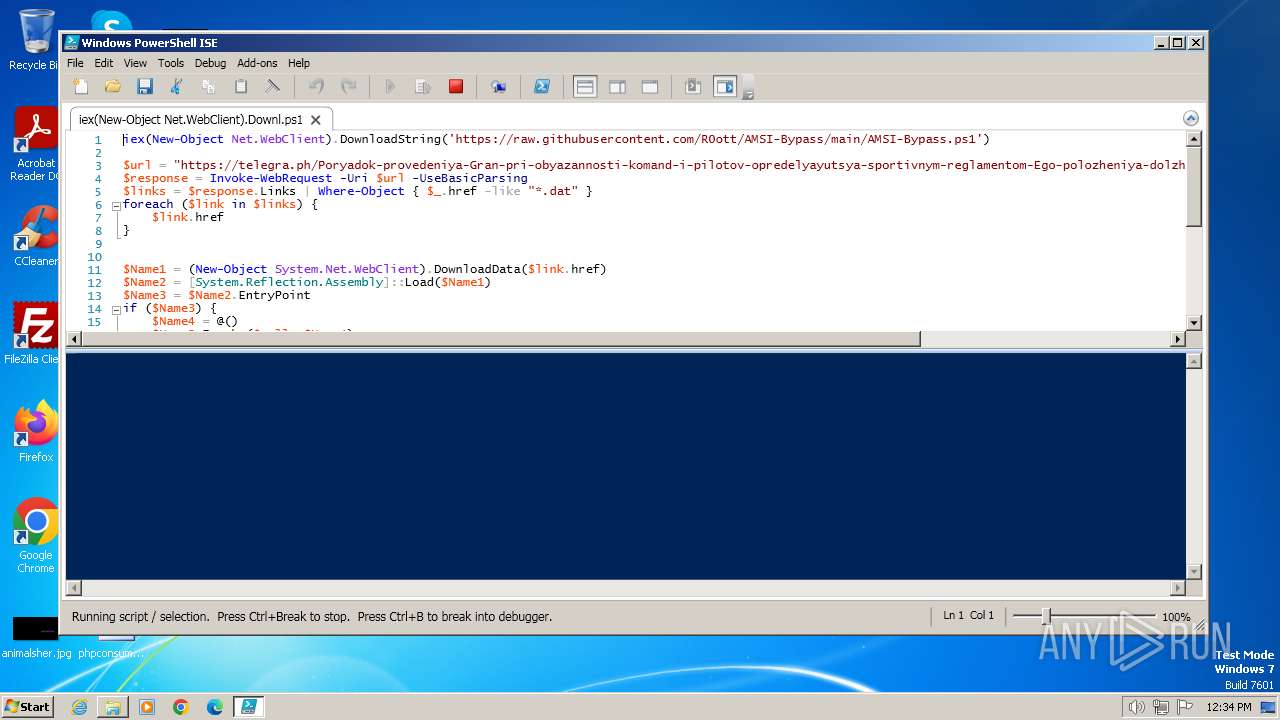Place cursor on line 1 iex command
Viewport: 1280px width, 720px height.
[556, 139]
